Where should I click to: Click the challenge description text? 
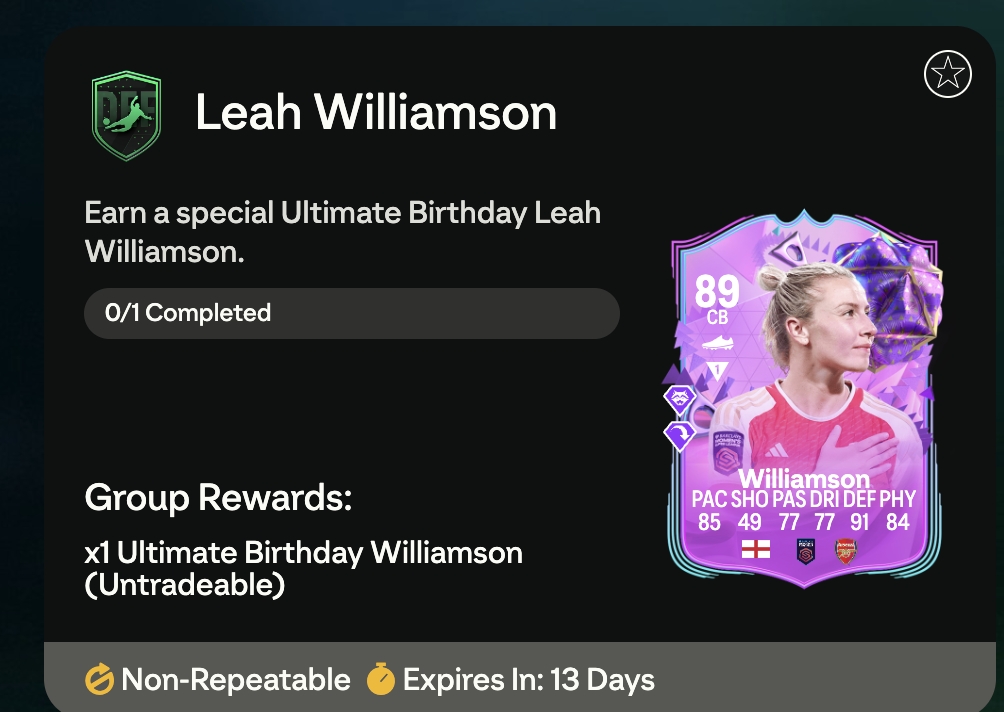click(x=343, y=232)
